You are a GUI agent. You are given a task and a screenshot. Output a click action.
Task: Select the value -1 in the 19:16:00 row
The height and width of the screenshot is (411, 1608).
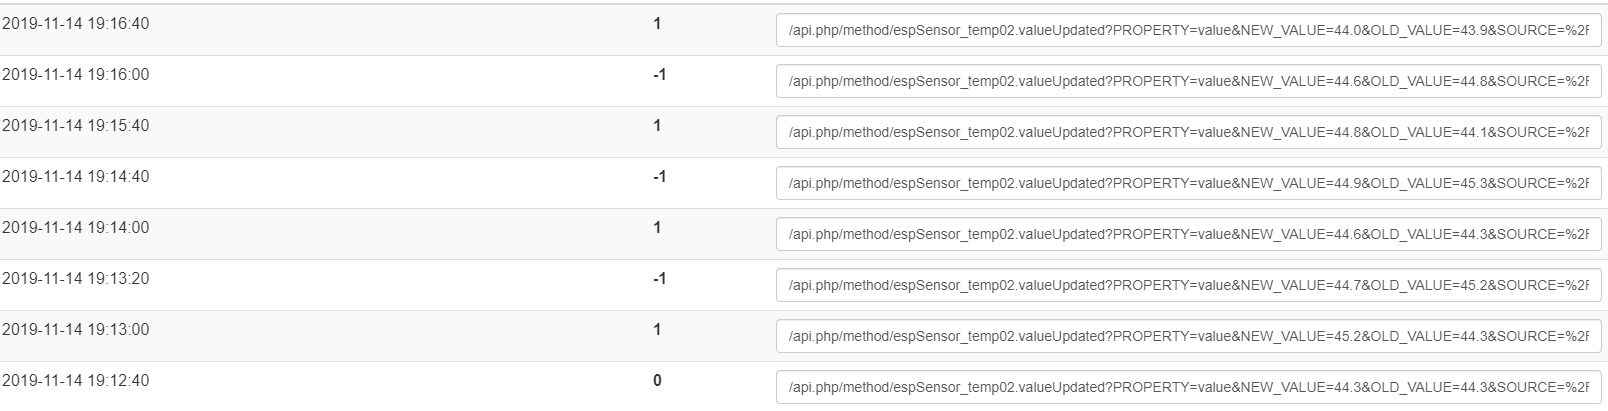[x=659, y=74]
